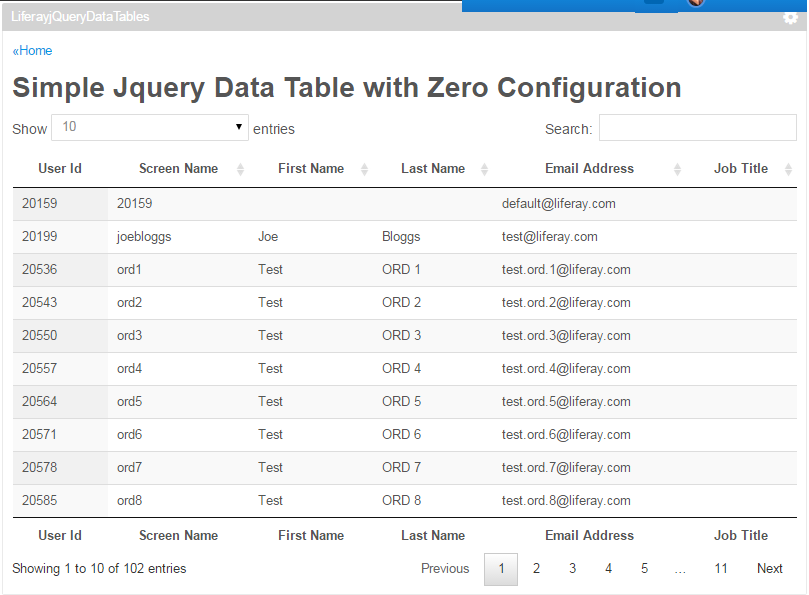Jump to page 11 of results
This screenshot has height=595, width=809.
(721, 568)
